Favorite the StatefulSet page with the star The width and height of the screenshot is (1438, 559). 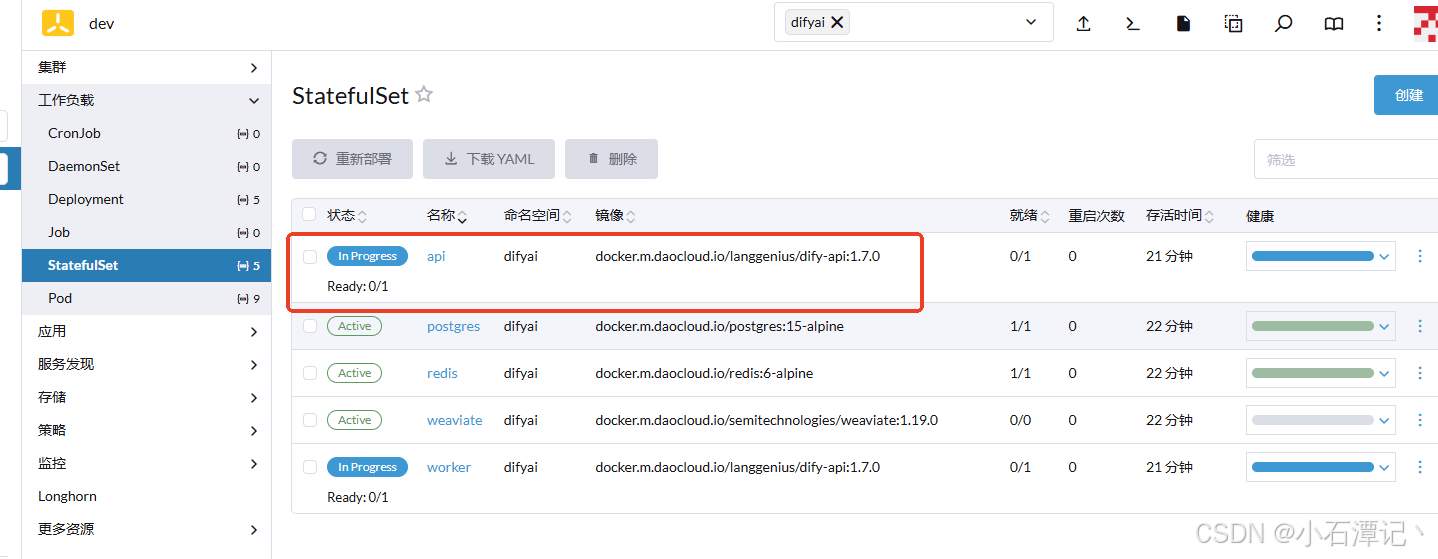424,95
